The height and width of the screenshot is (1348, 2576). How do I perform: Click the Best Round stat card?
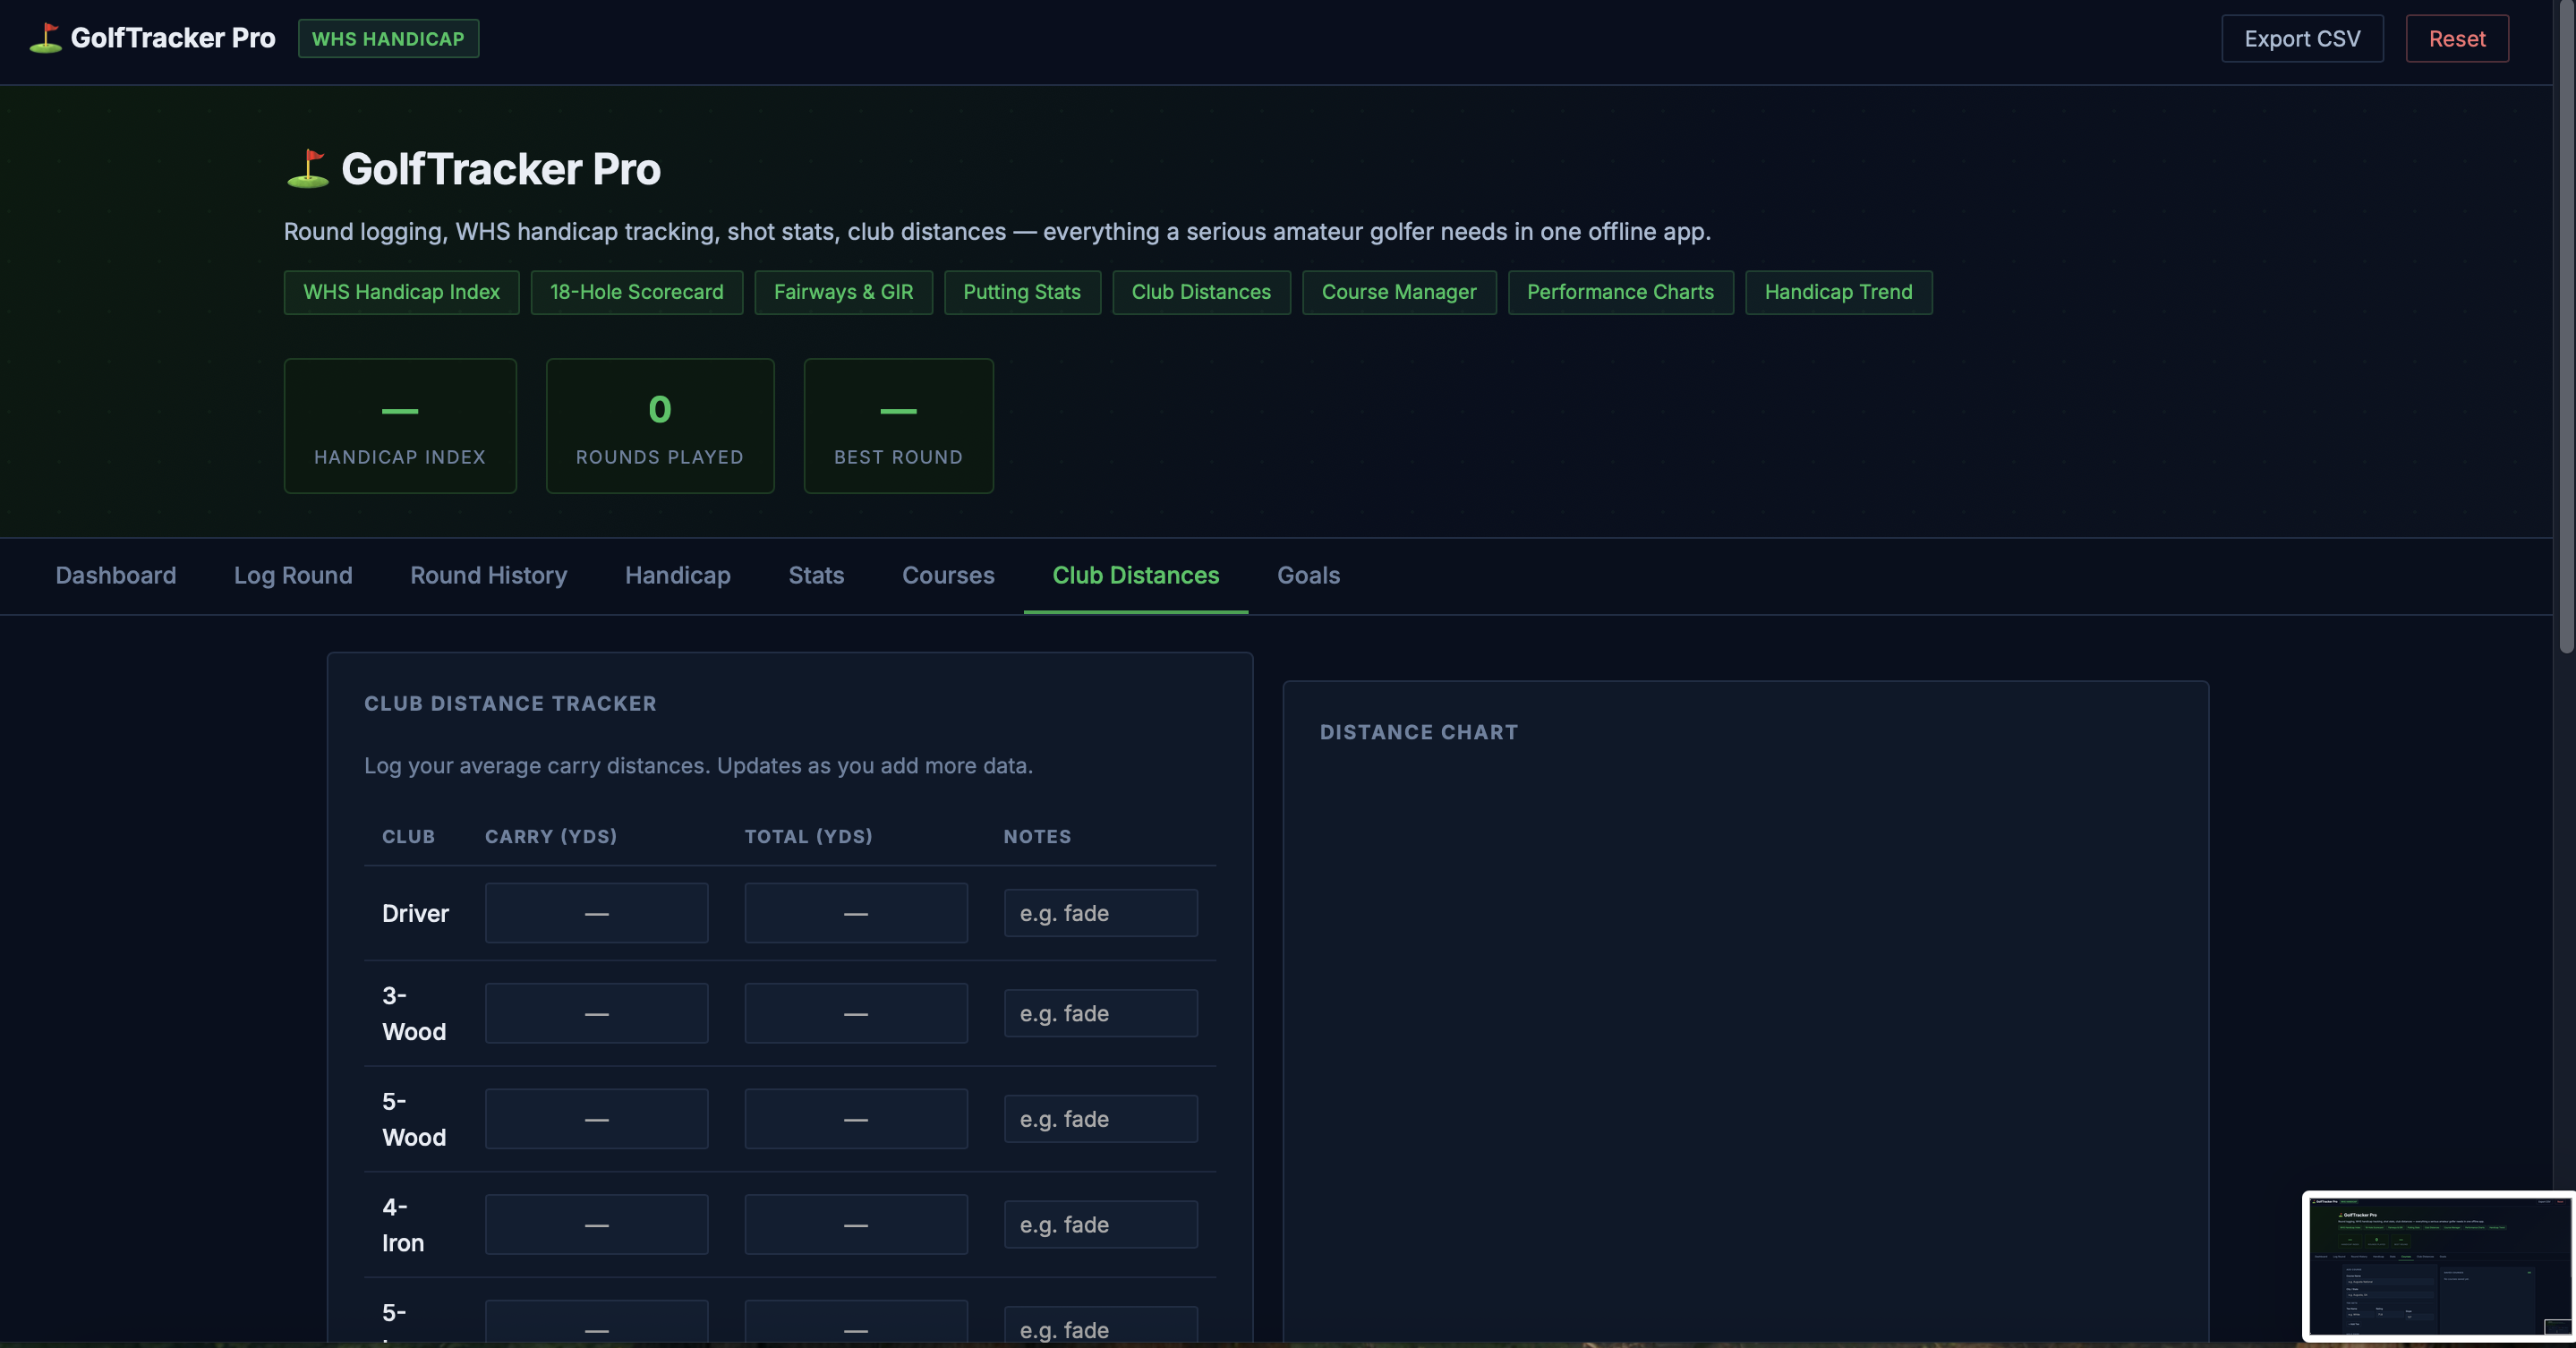point(898,426)
